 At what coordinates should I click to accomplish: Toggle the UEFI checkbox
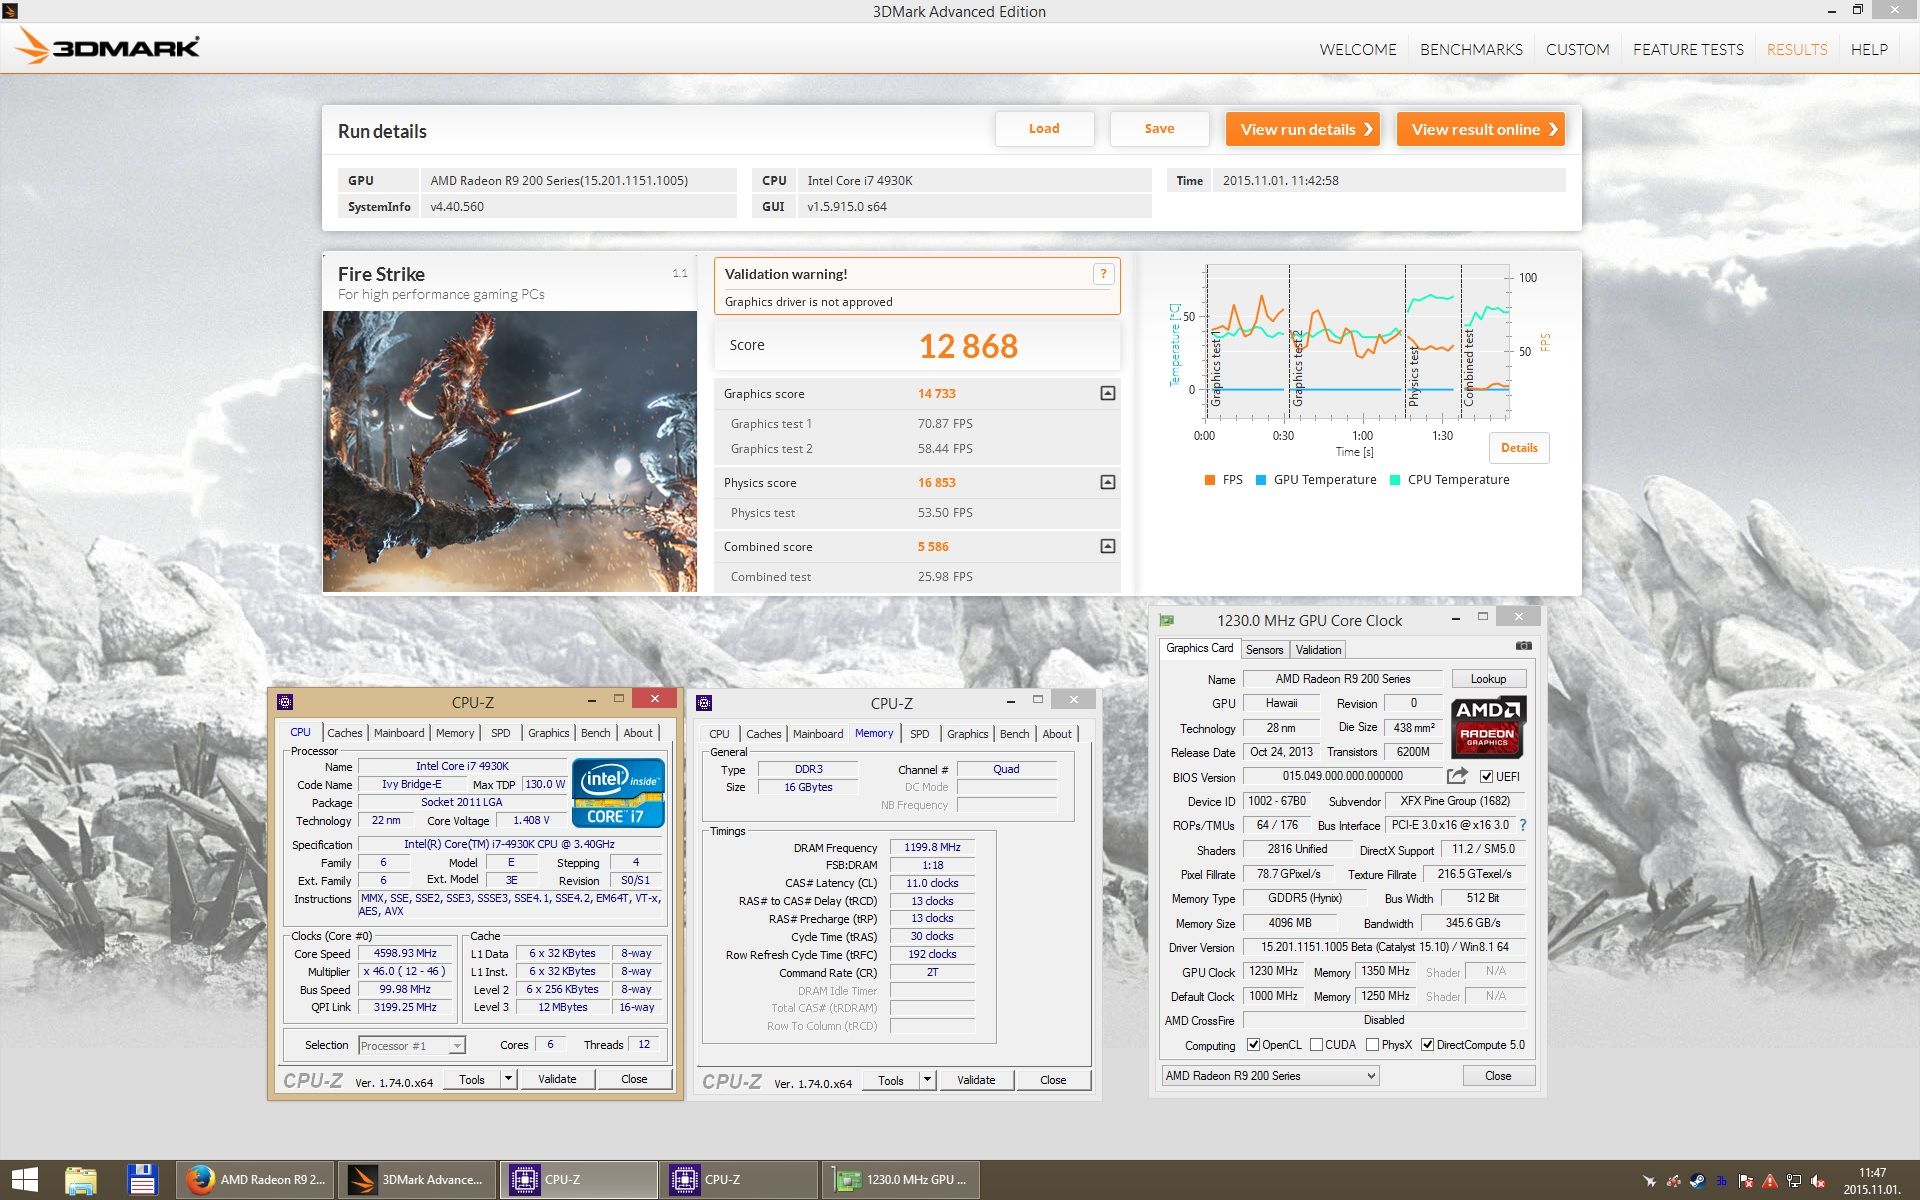click(x=1486, y=777)
